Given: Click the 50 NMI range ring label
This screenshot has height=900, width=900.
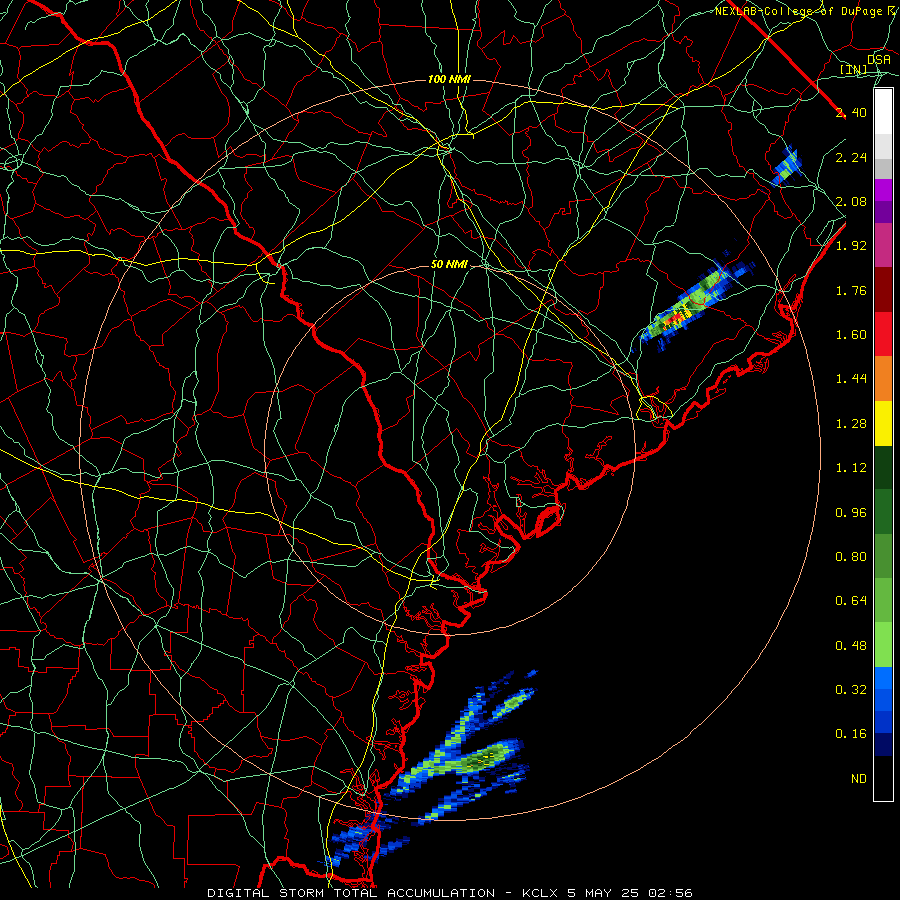Looking at the screenshot, I should [x=449, y=264].
